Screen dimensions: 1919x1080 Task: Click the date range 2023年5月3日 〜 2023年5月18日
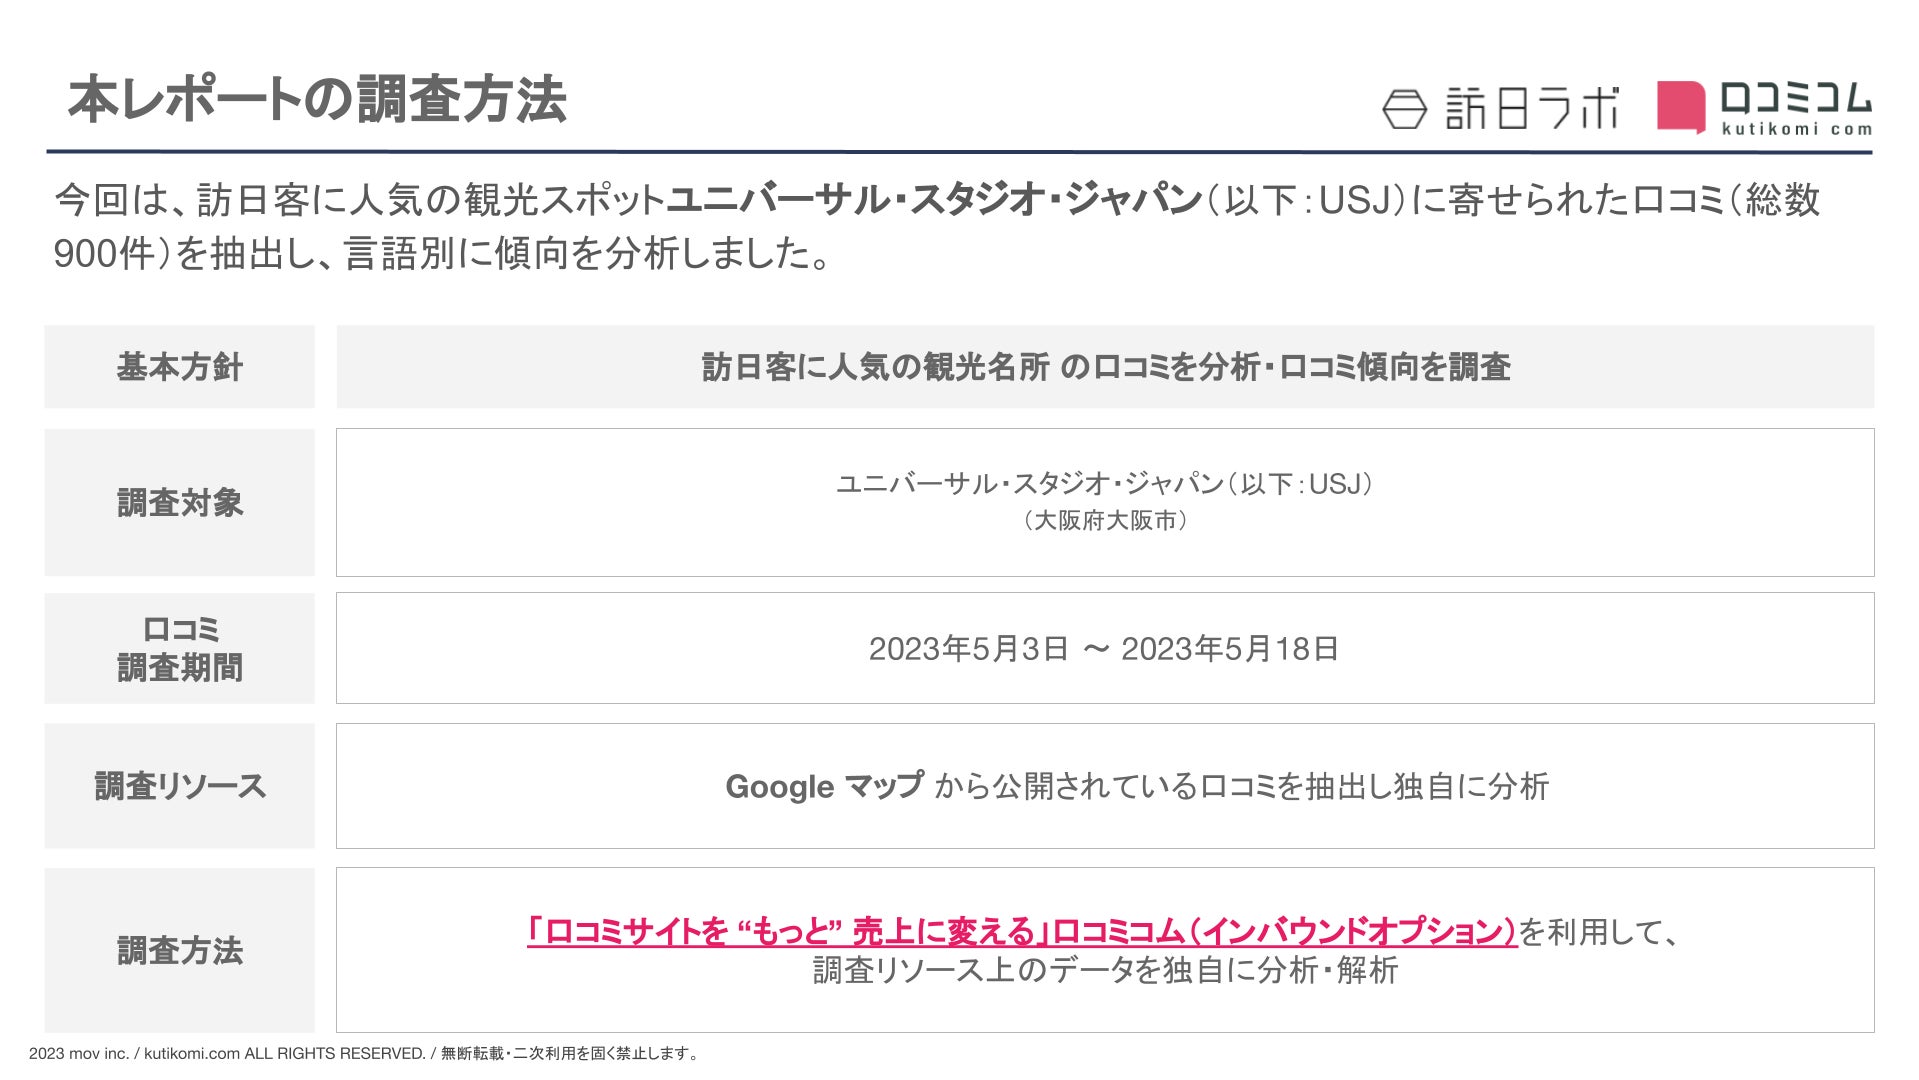pyautogui.click(x=1104, y=649)
